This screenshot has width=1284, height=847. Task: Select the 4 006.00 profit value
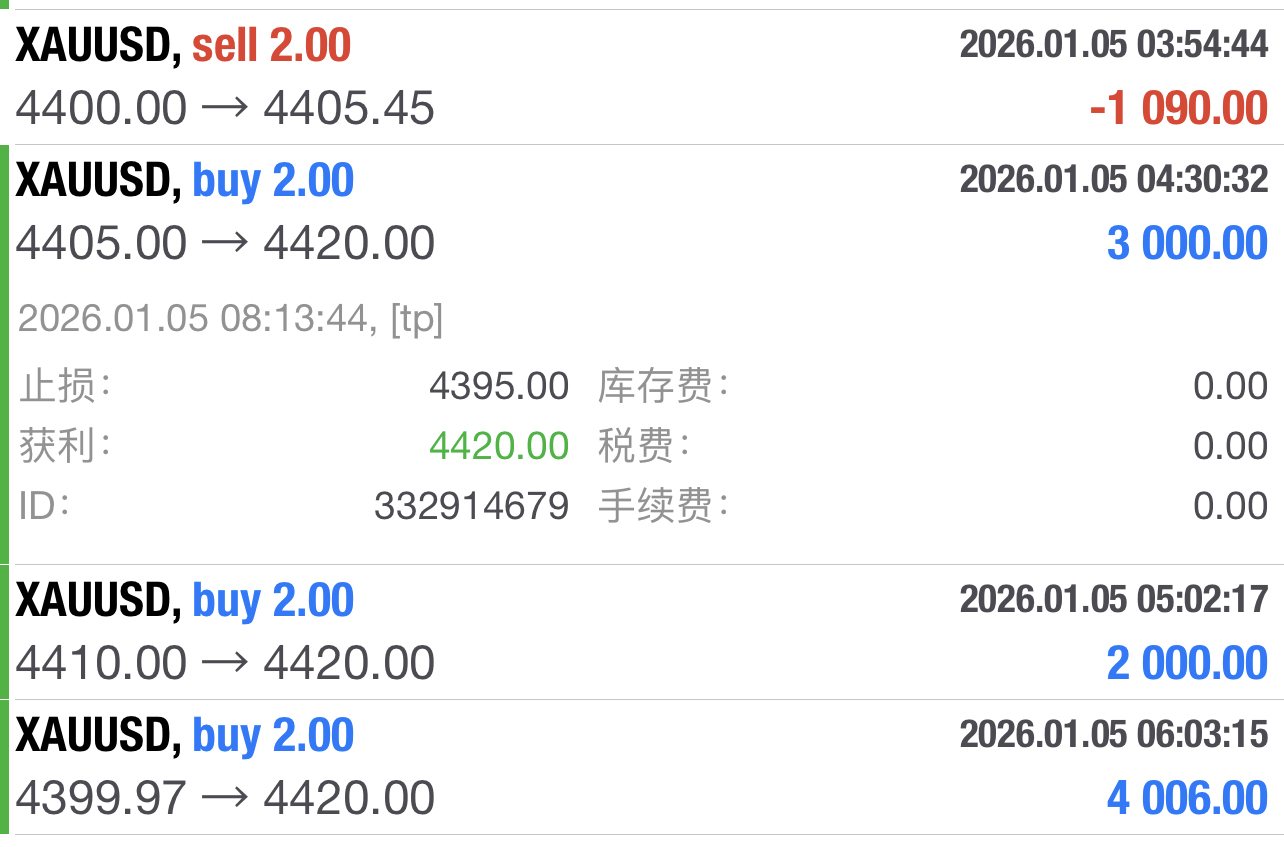[x=1187, y=798]
